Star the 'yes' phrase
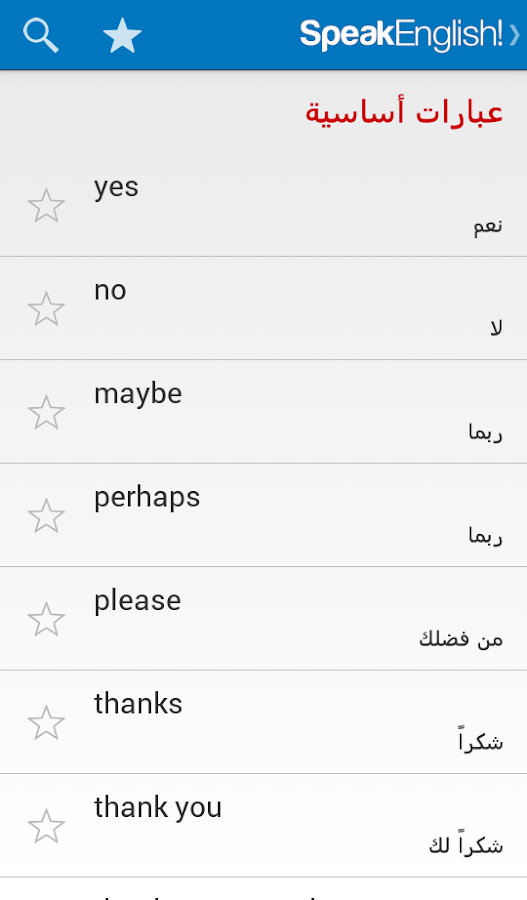Image resolution: width=527 pixels, height=900 pixels. click(x=46, y=205)
